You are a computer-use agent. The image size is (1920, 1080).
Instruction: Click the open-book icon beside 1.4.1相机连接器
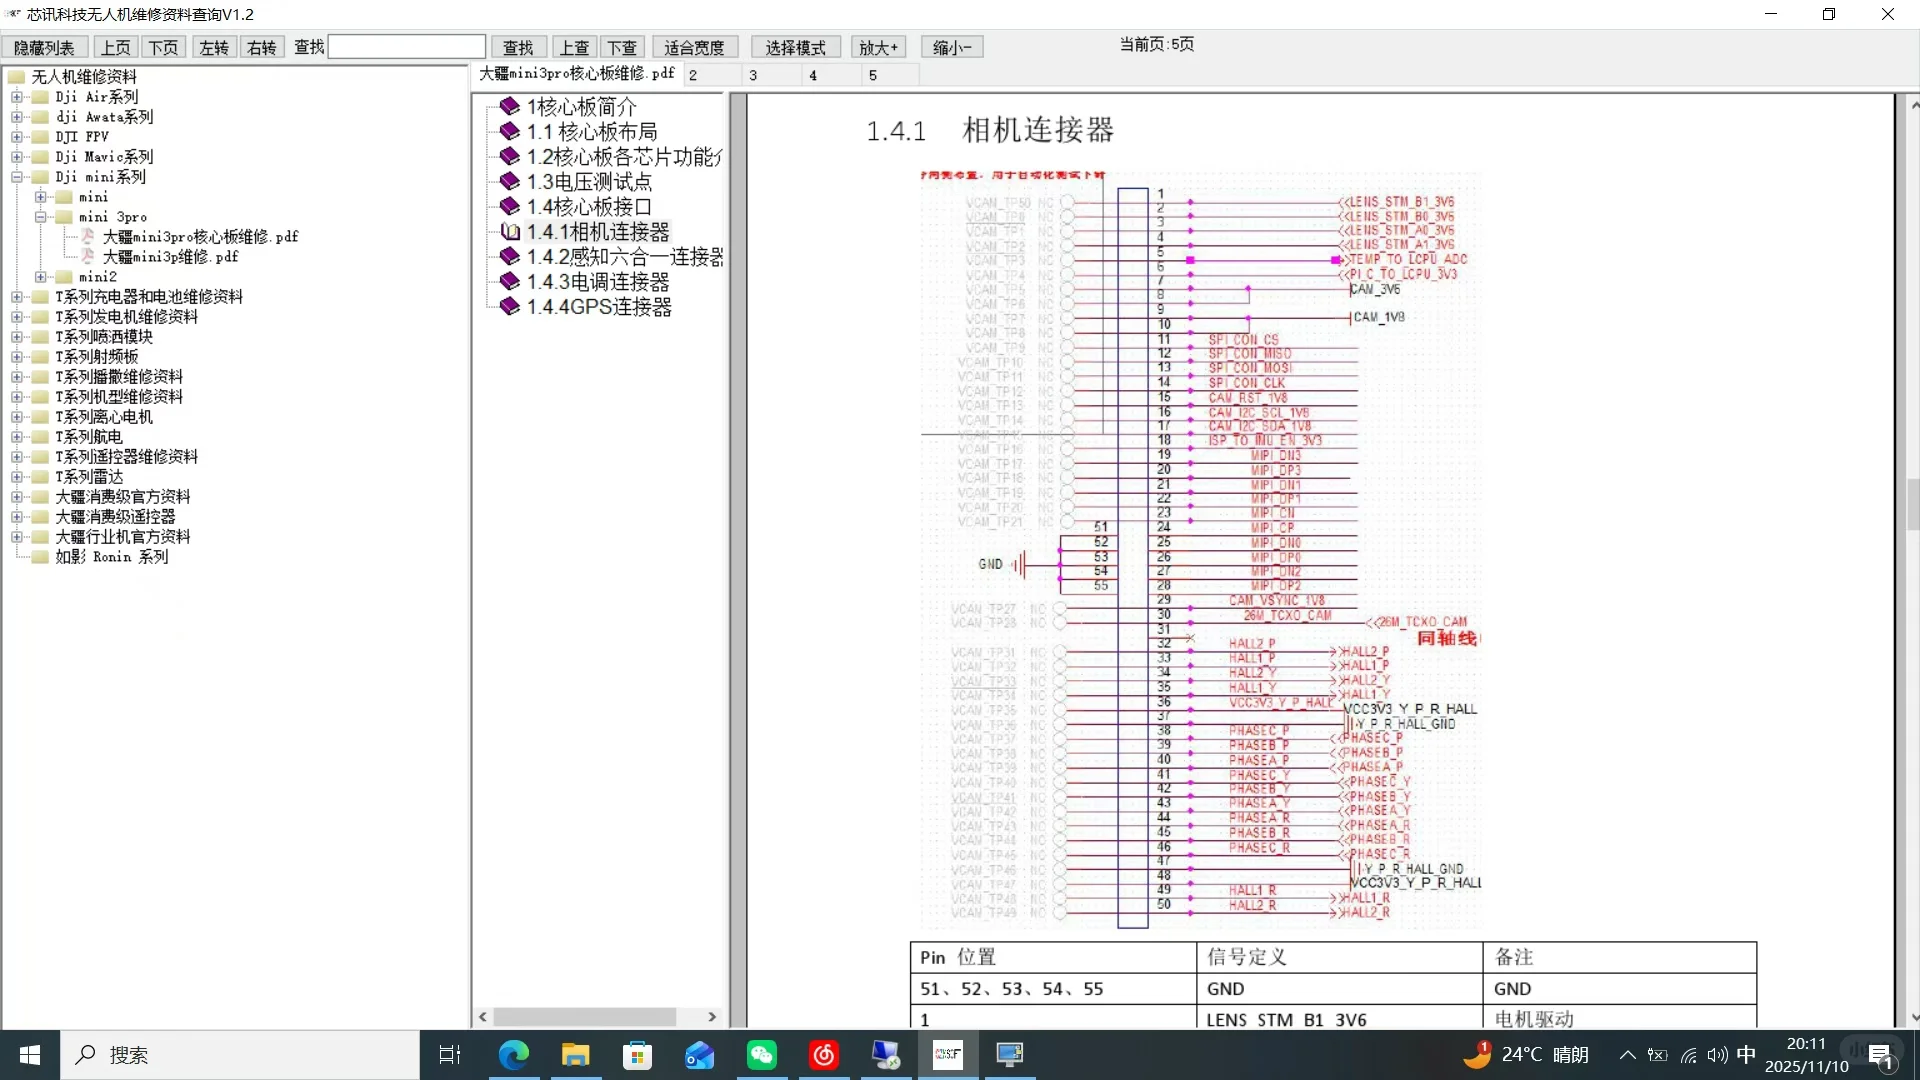click(511, 231)
